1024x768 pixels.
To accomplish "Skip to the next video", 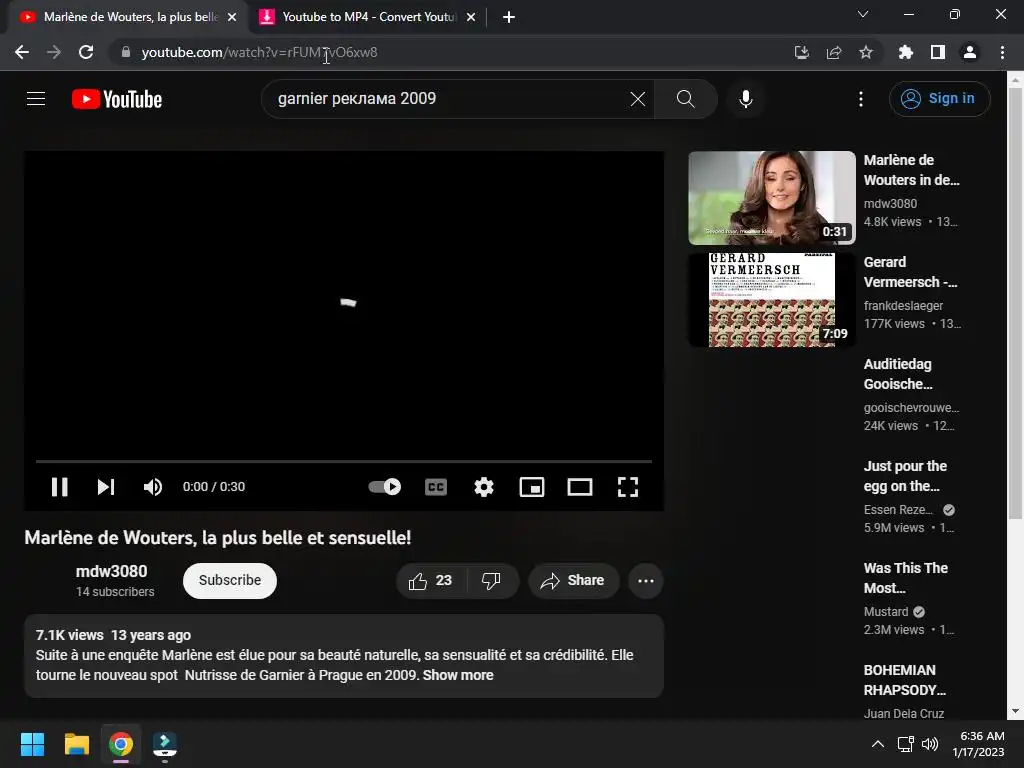I will click(x=106, y=487).
